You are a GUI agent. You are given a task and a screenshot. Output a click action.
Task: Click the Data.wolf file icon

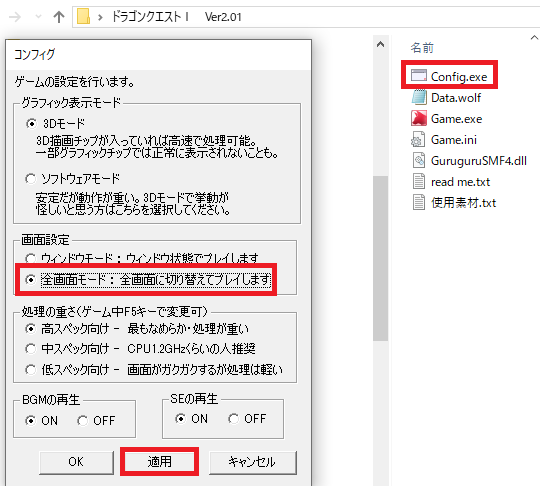419,97
